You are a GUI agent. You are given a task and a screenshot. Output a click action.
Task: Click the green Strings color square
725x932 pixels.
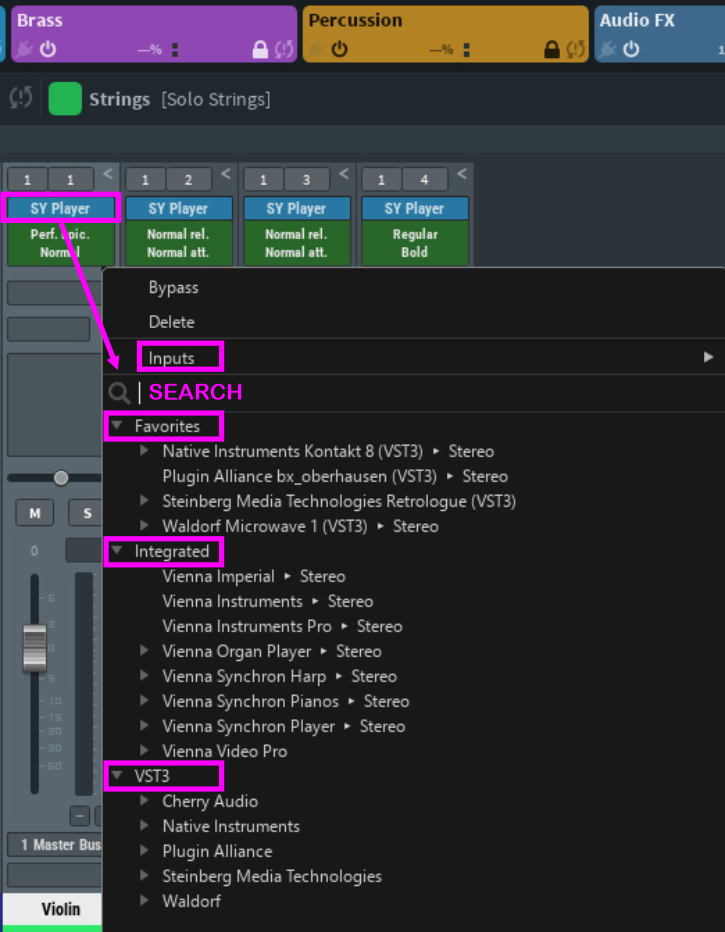[x=65, y=99]
